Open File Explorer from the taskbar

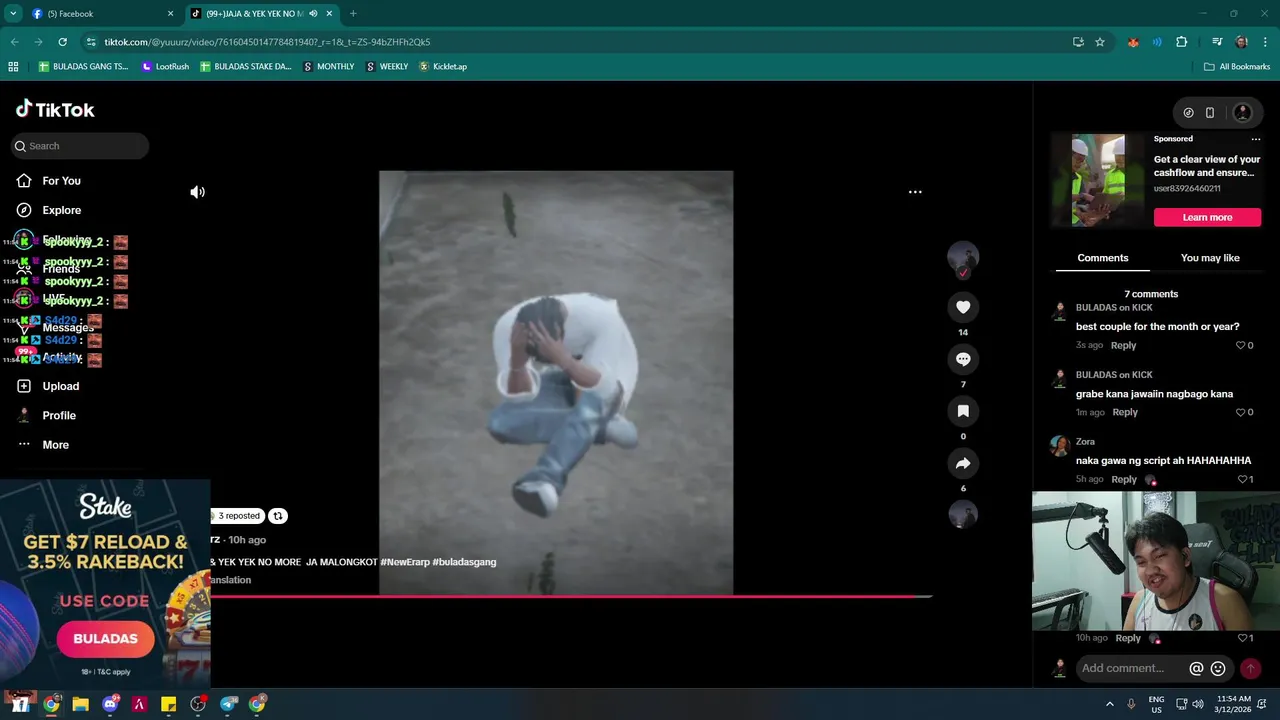81,704
